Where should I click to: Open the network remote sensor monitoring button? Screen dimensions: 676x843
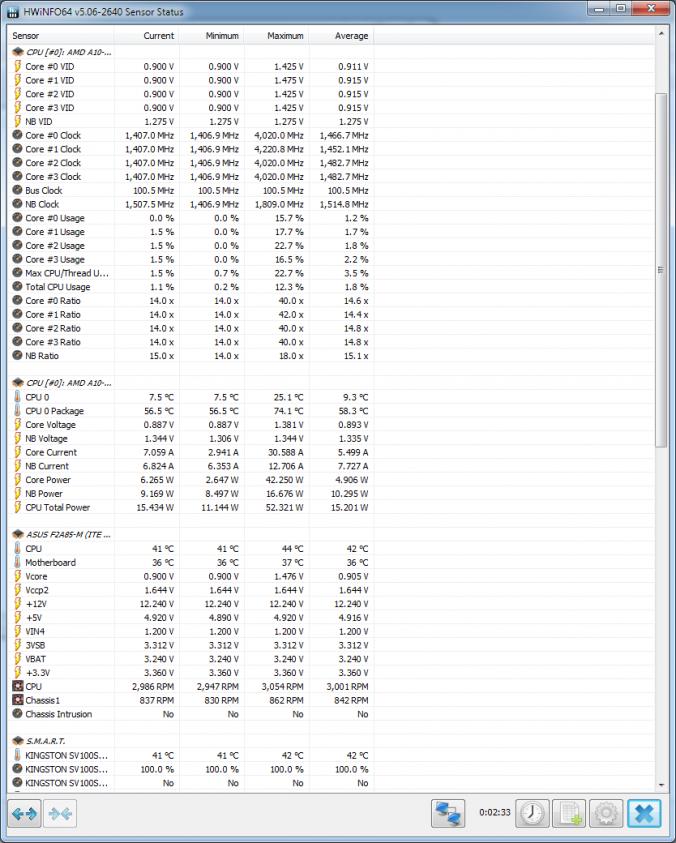click(x=448, y=813)
